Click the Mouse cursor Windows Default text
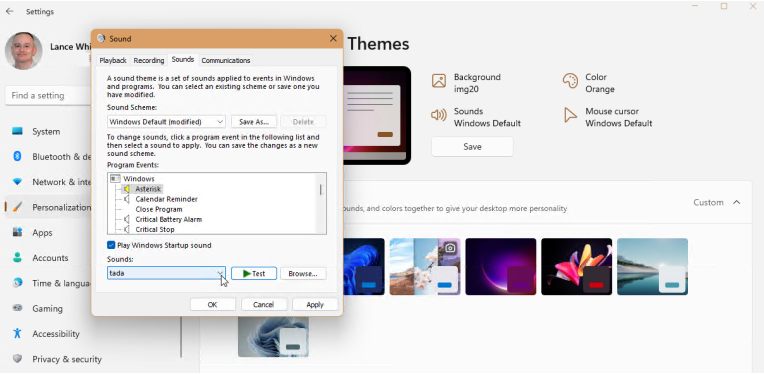 [619, 117]
